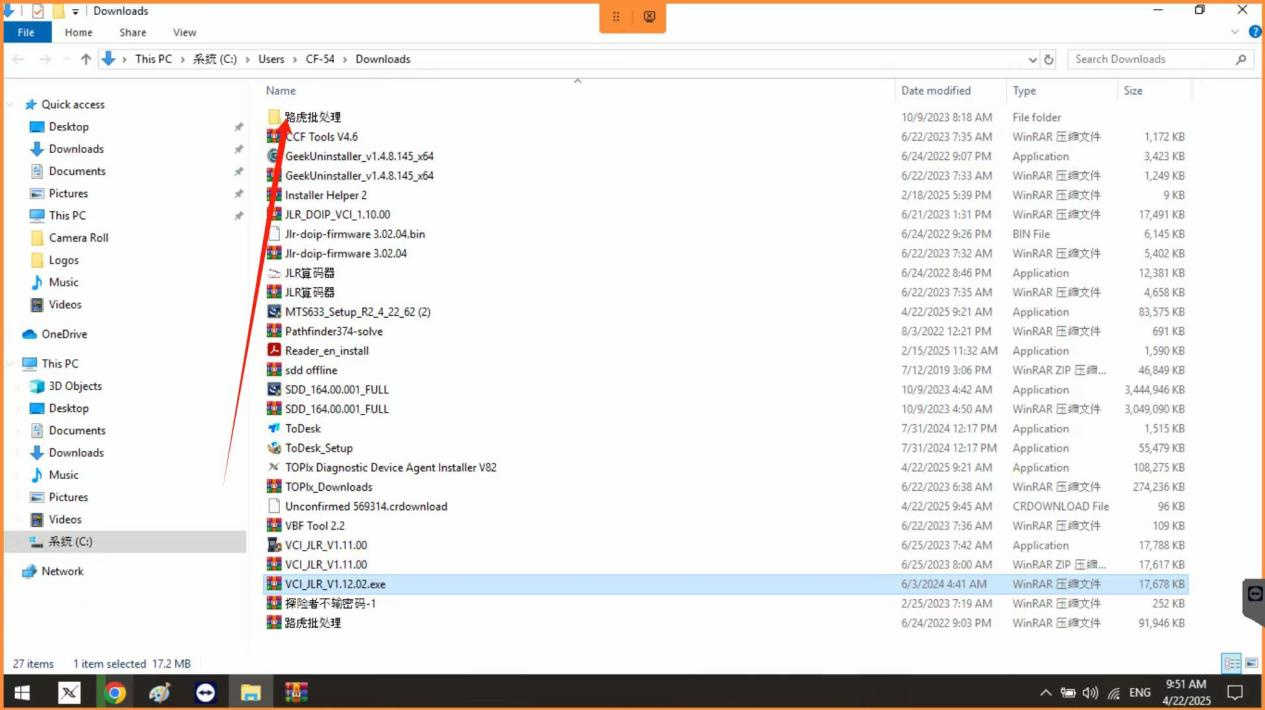Select TOPIx Diagnostic Device Agent Installer icon
This screenshot has height=710, width=1265.
[x=274, y=467]
